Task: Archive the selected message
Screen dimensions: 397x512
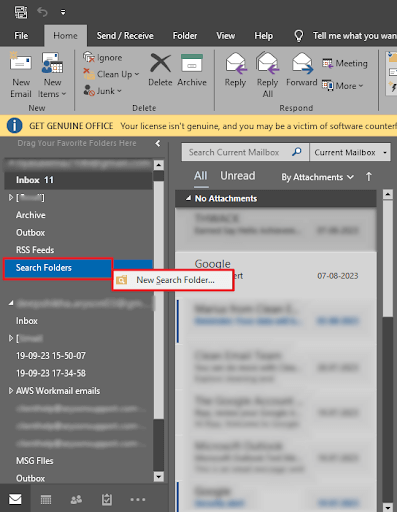Action: coord(192,69)
